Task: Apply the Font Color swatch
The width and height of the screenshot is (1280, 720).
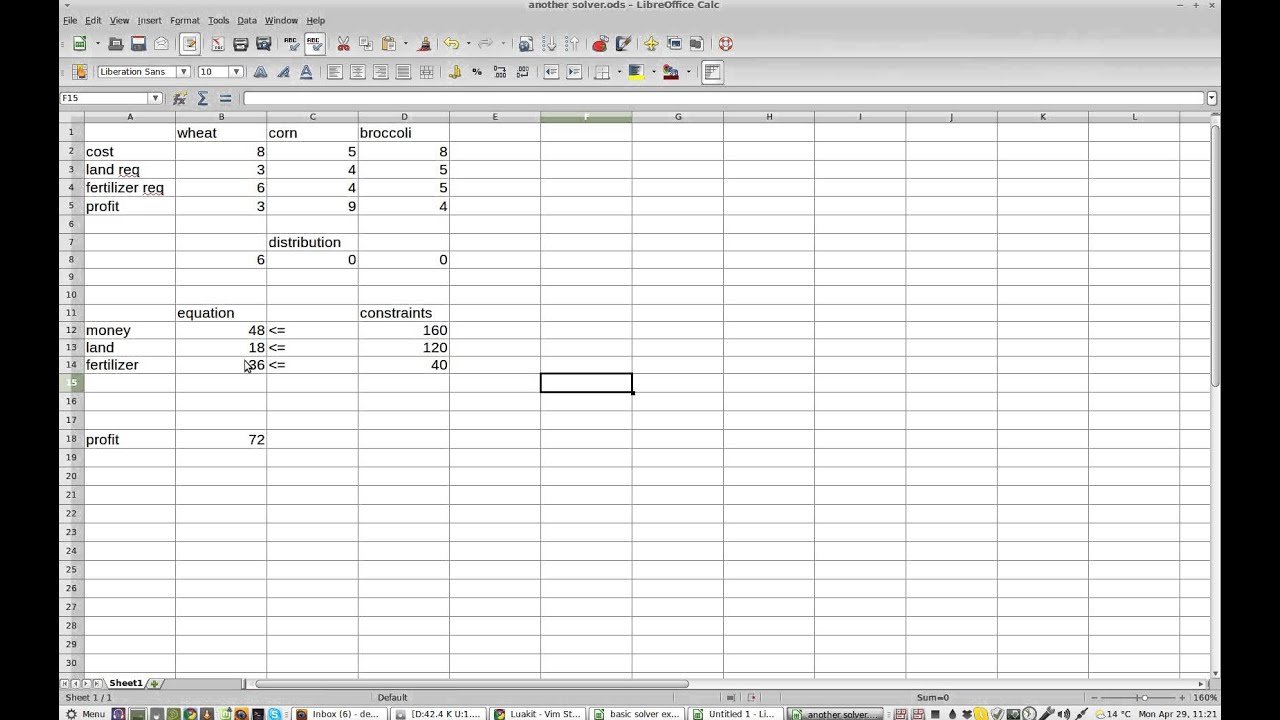Action: [x=671, y=72]
